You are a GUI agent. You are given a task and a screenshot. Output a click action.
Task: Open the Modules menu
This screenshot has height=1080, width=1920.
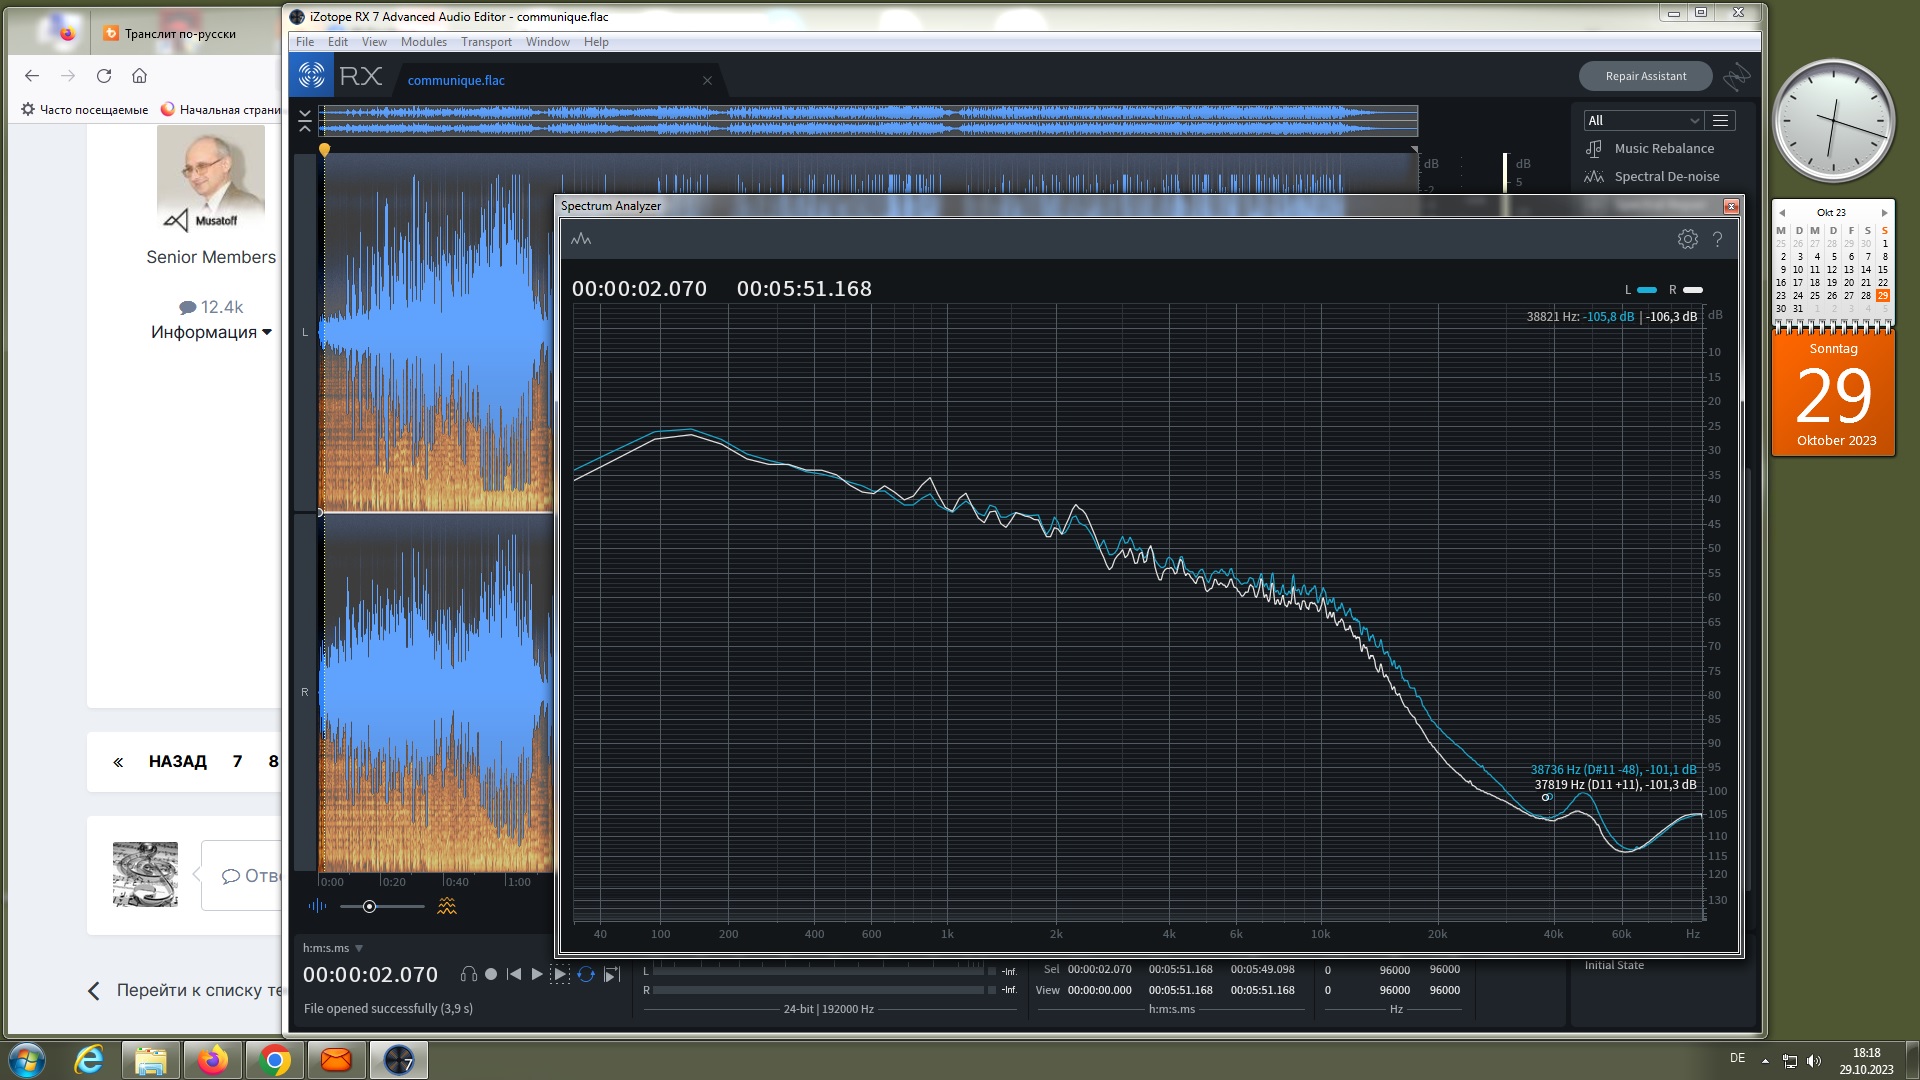coord(423,42)
